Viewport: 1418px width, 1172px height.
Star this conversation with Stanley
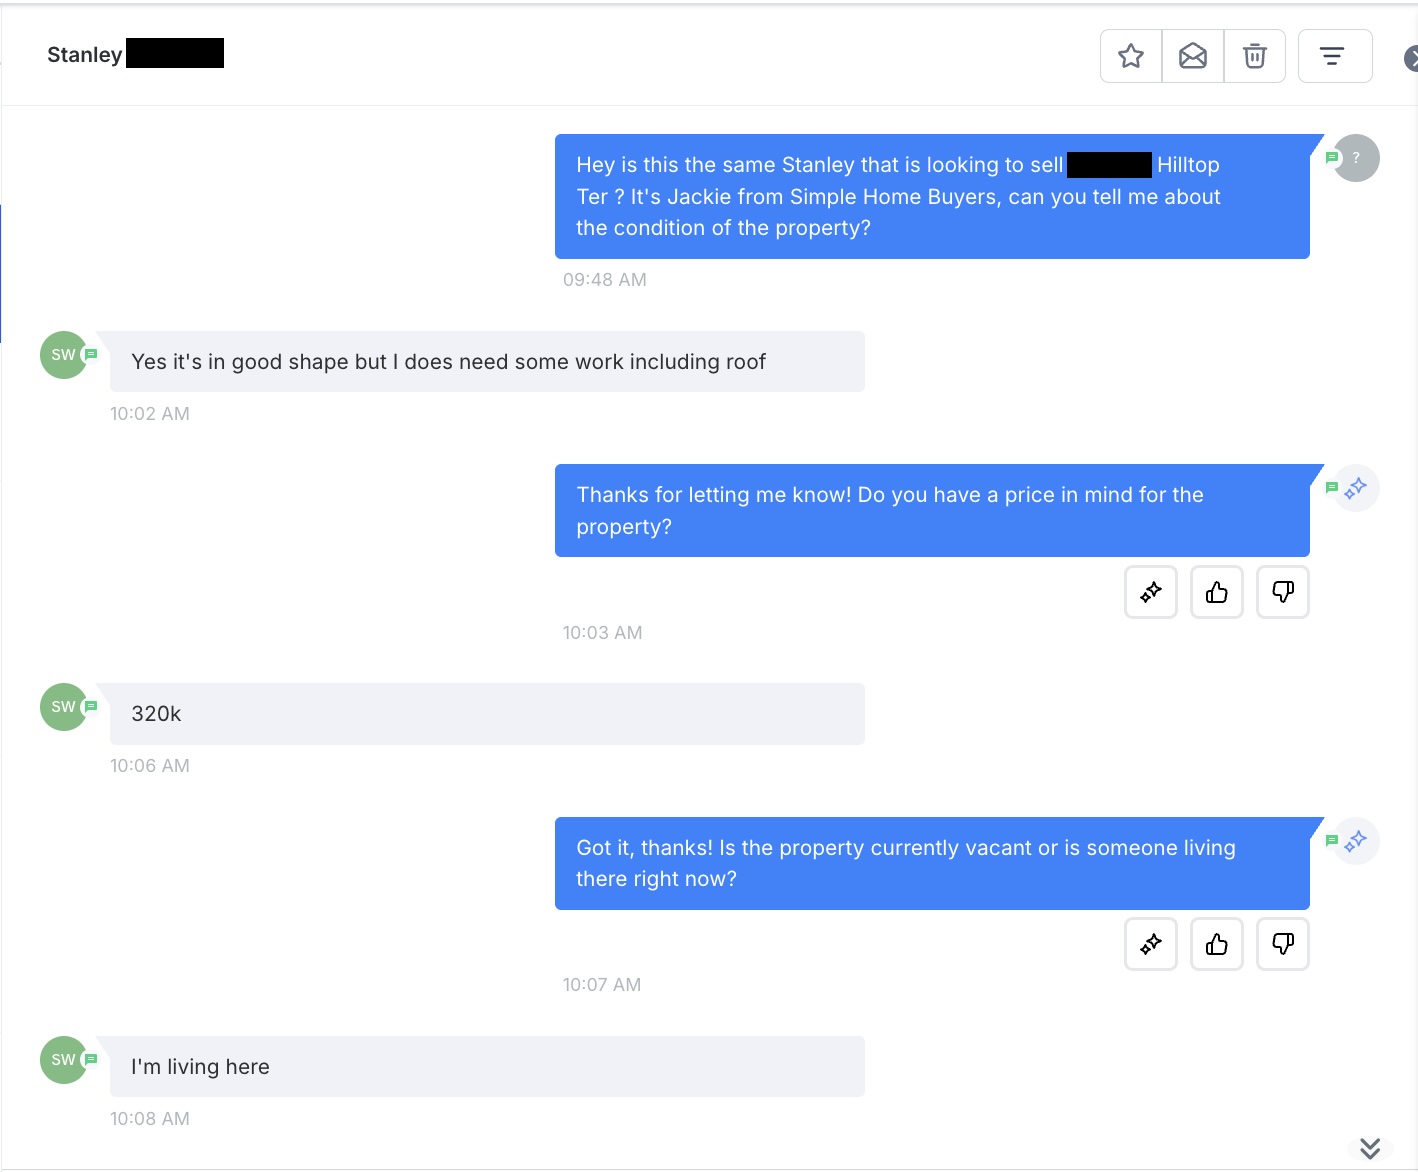(1131, 56)
